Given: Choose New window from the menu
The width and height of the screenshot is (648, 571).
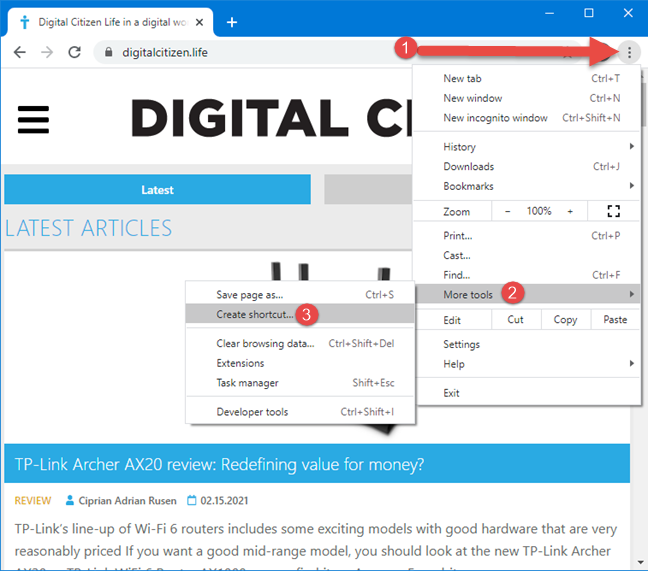Looking at the screenshot, I should [x=527, y=98].
